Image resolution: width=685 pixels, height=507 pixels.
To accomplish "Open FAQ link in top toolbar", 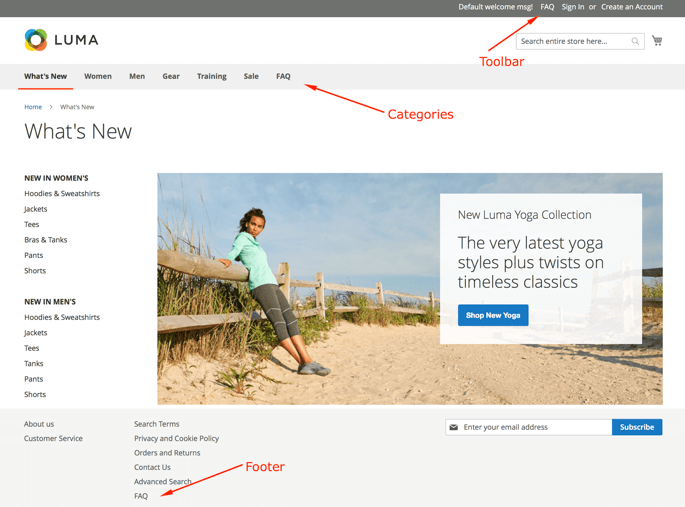I will [x=547, y=7].
